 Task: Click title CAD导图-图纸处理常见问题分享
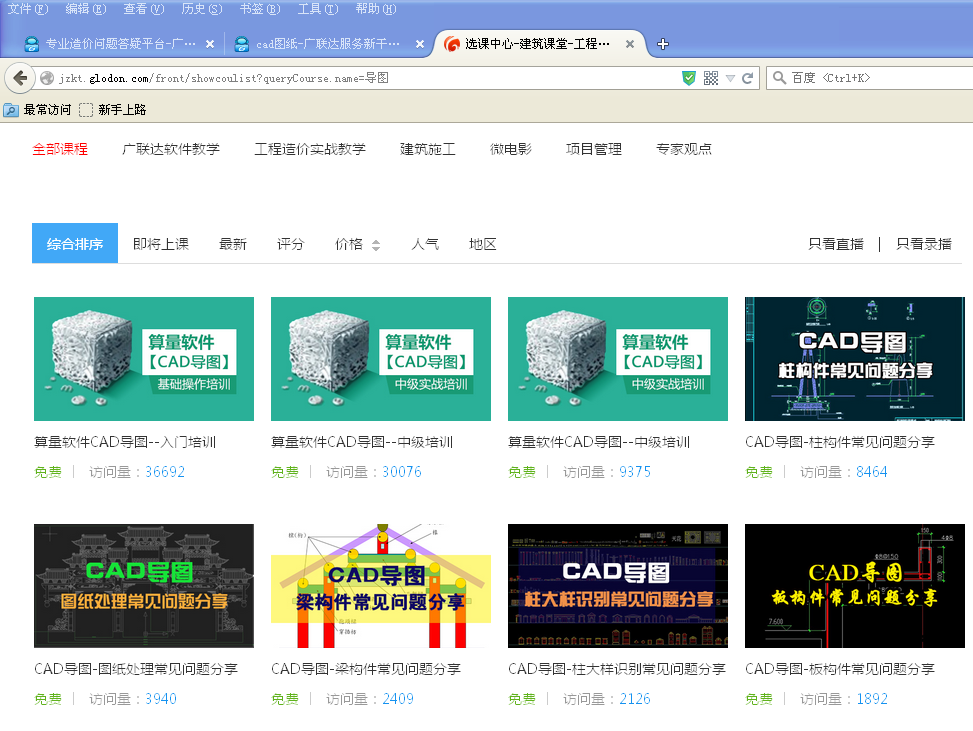(136, 669)
